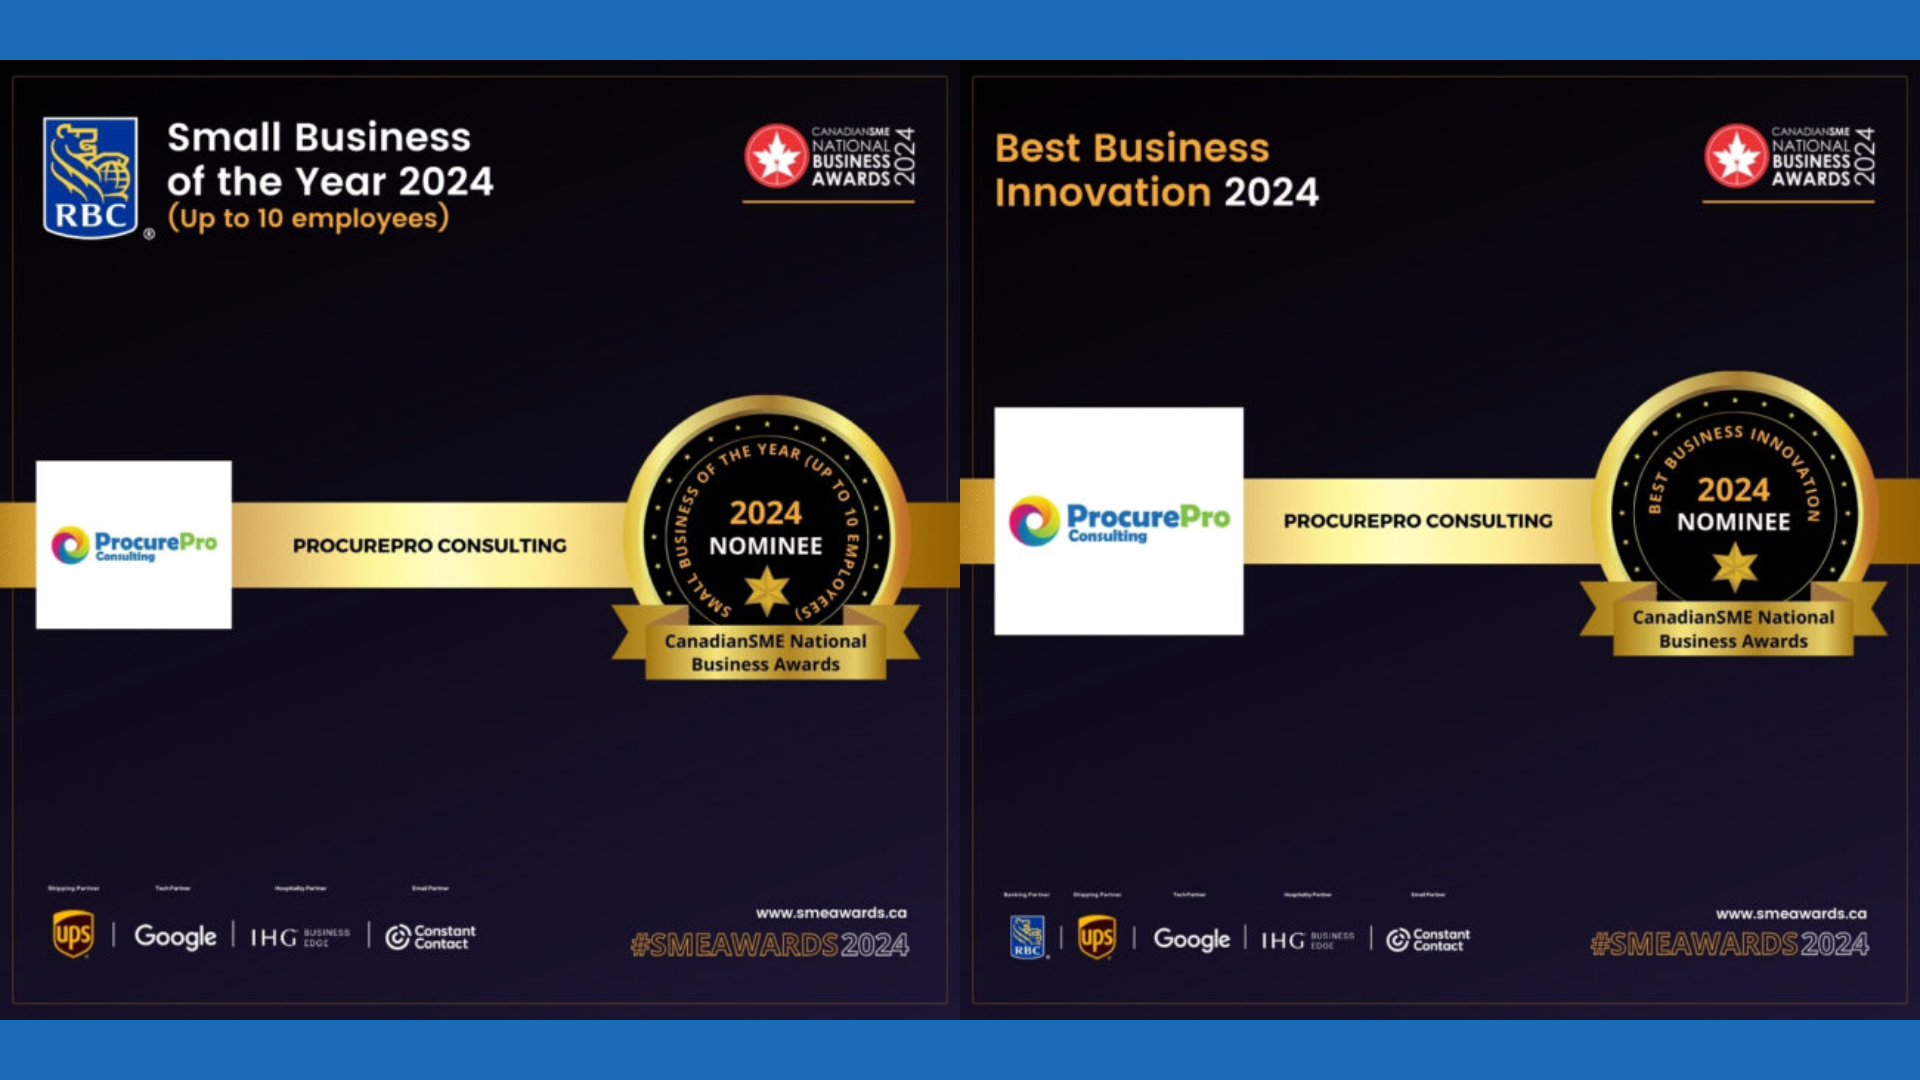Click 'Small Business of the Year 2024' heading

pos(330,159)
